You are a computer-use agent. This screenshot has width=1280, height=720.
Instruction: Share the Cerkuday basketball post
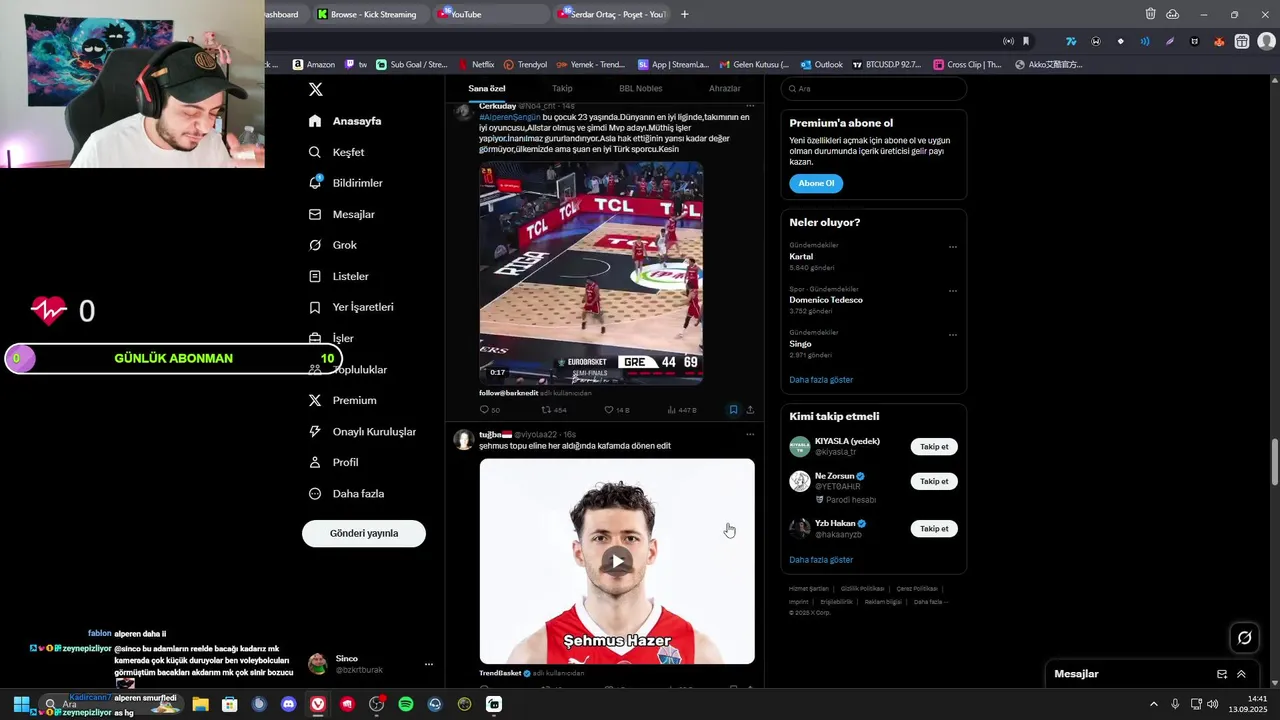click(750, 410)
